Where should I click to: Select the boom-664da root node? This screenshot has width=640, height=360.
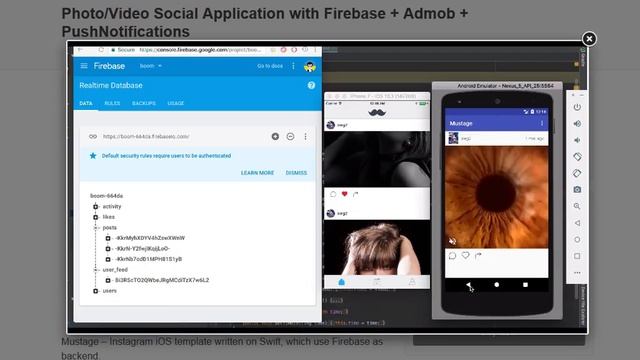106,196
